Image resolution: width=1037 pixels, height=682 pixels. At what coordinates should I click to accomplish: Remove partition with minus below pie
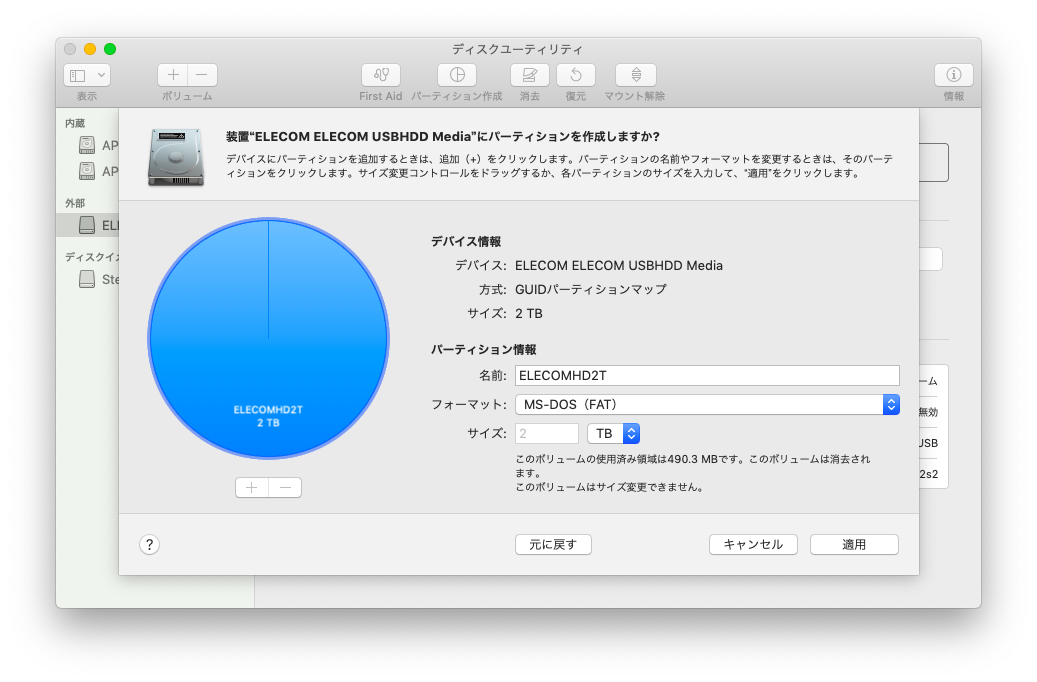coord(285,488)
